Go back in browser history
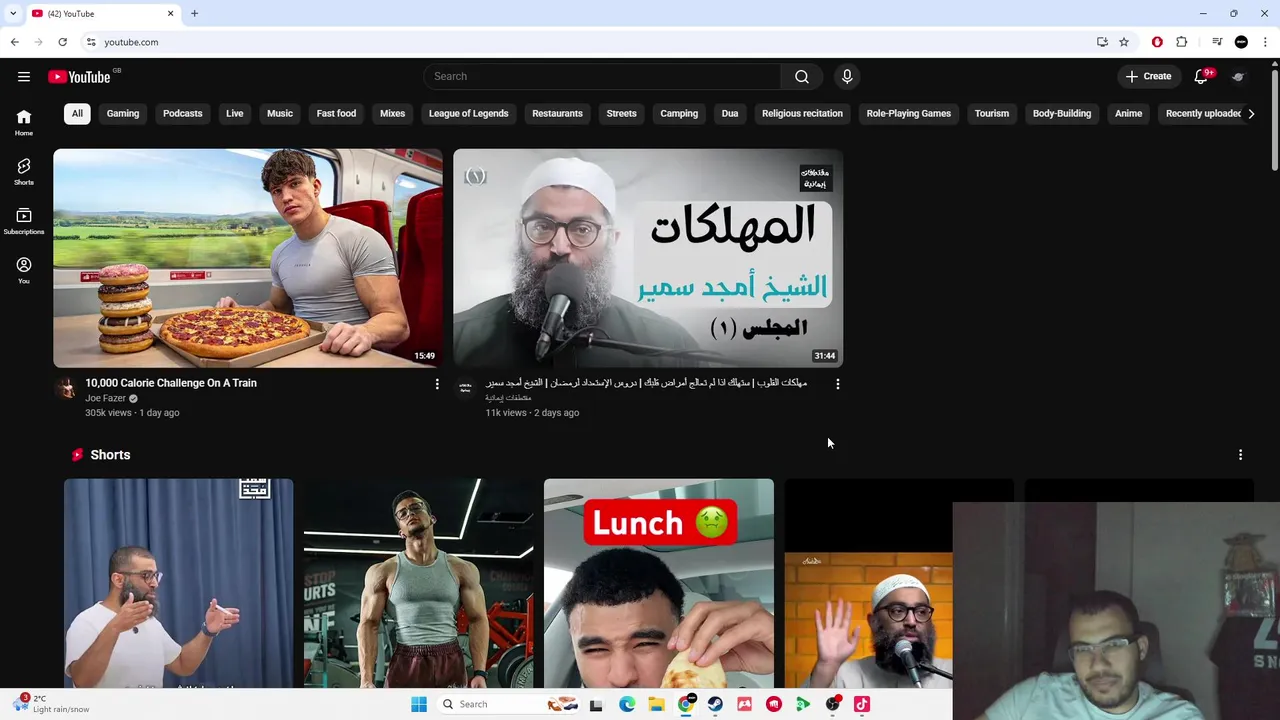 14,42
